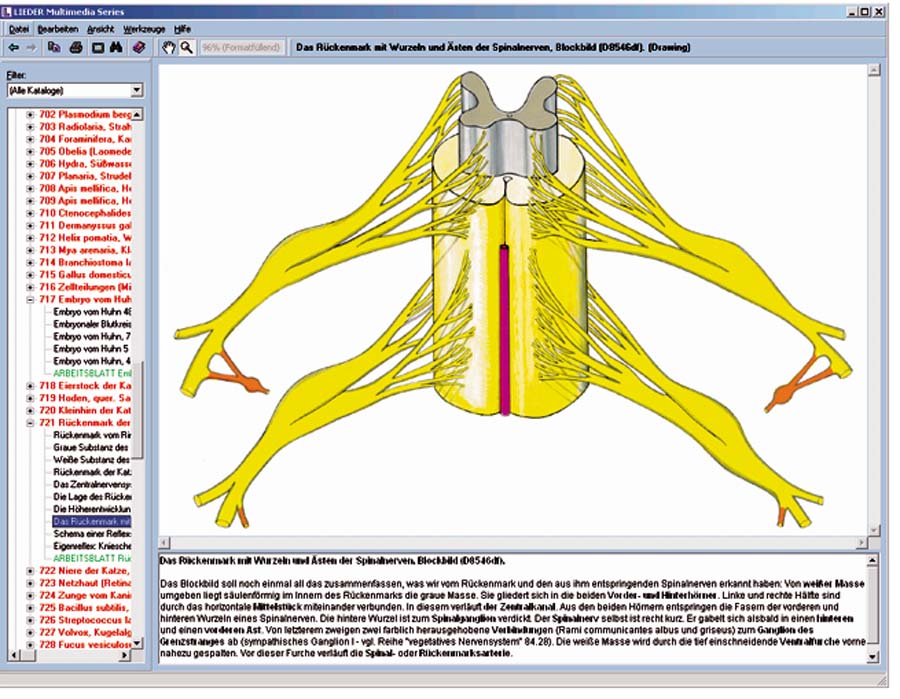
Task: Click the red book help icon
Action: 139,48
